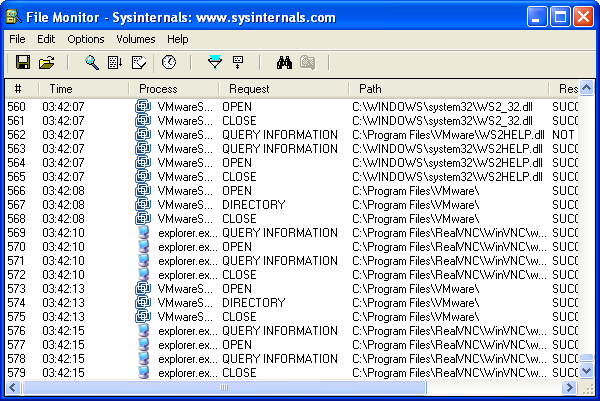Click the Save toolbar icon
Viewport: 600px width, 401px height.
coord(22,63)
